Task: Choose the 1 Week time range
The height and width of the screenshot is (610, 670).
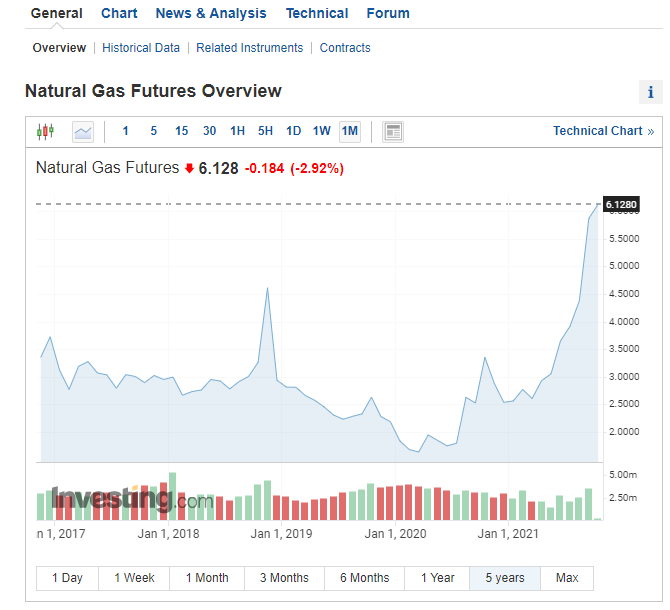Action: click(x=134, y=578)
